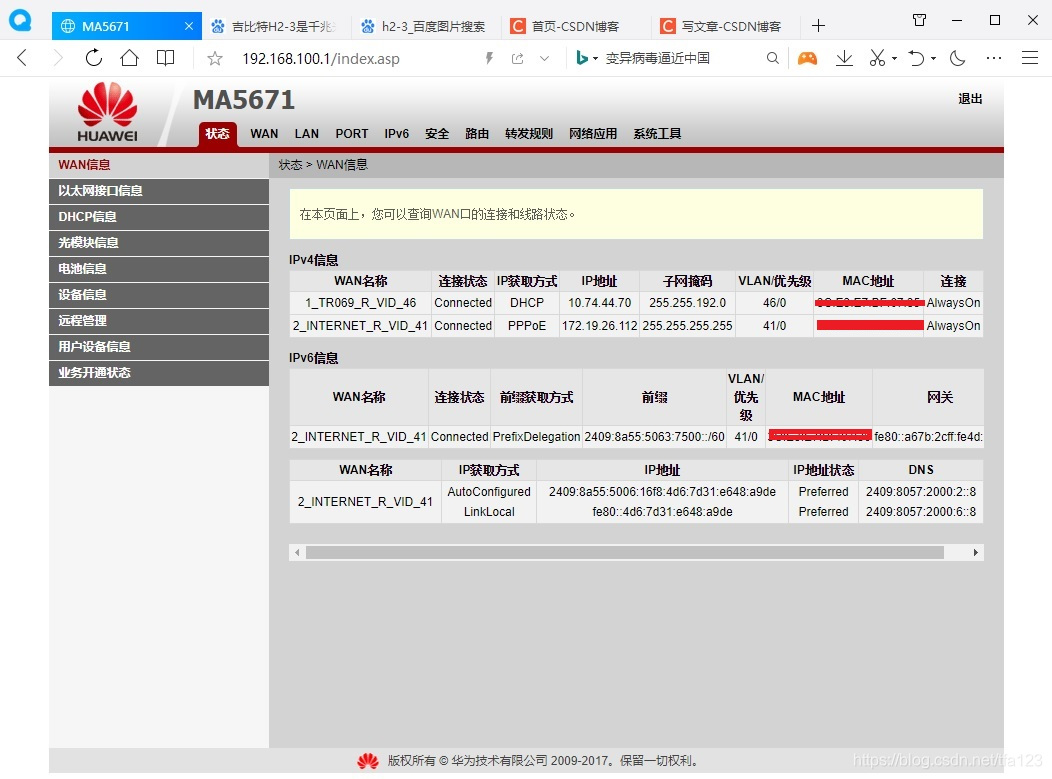Image resolution: width=1052 pixels, height=779 pixels.
Task: Open 光模块信息 in the sidebar
Action: (x=159, y=243)
